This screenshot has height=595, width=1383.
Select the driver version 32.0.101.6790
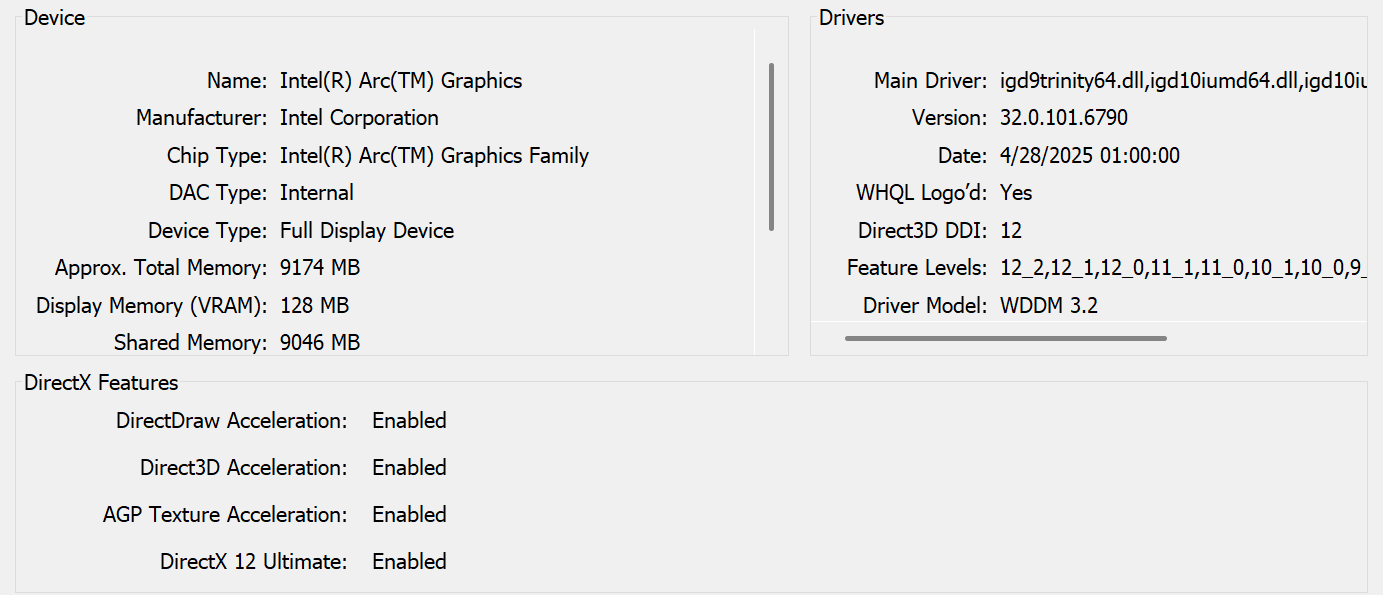point(1064,118)
